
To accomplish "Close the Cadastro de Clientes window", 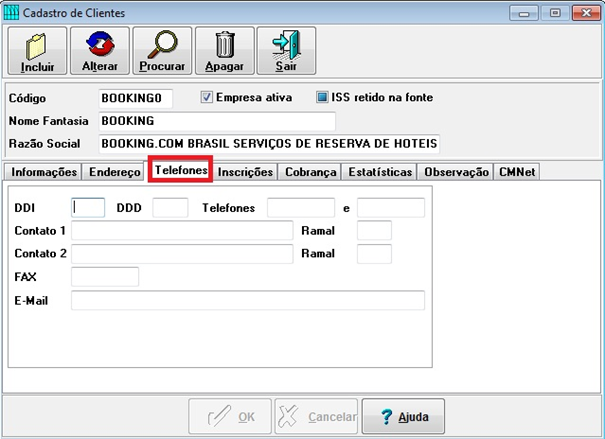I will pyautogui.click(x=586, y=13).
